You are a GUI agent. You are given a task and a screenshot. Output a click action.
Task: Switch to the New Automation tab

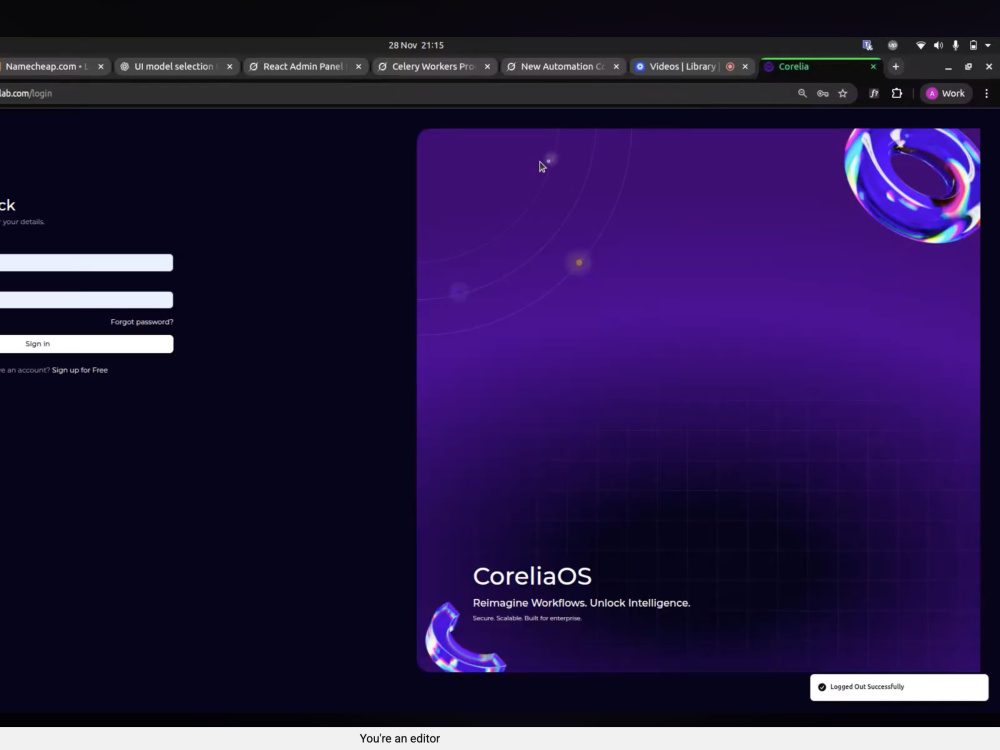coord(561,66)
